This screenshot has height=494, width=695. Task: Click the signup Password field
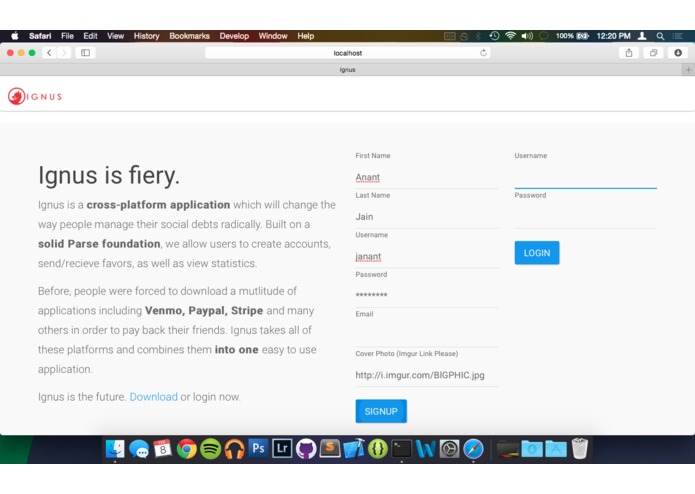[427, 296]
